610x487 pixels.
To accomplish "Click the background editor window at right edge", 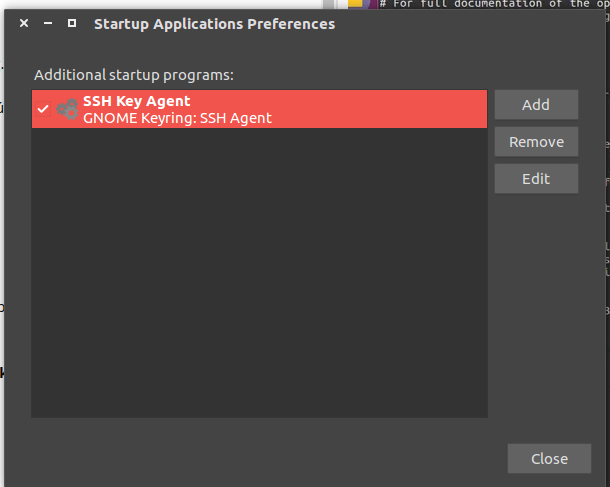I will click(x=607, y=250).
